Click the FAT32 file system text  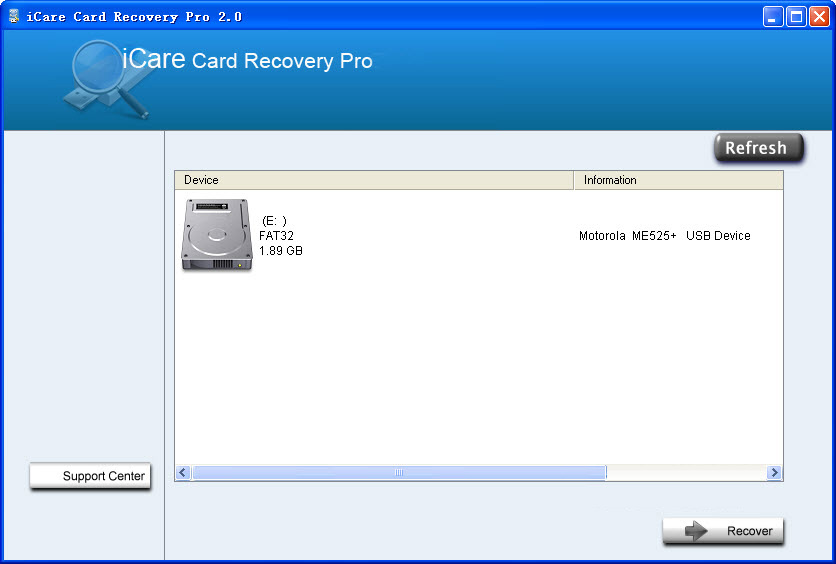277,236
